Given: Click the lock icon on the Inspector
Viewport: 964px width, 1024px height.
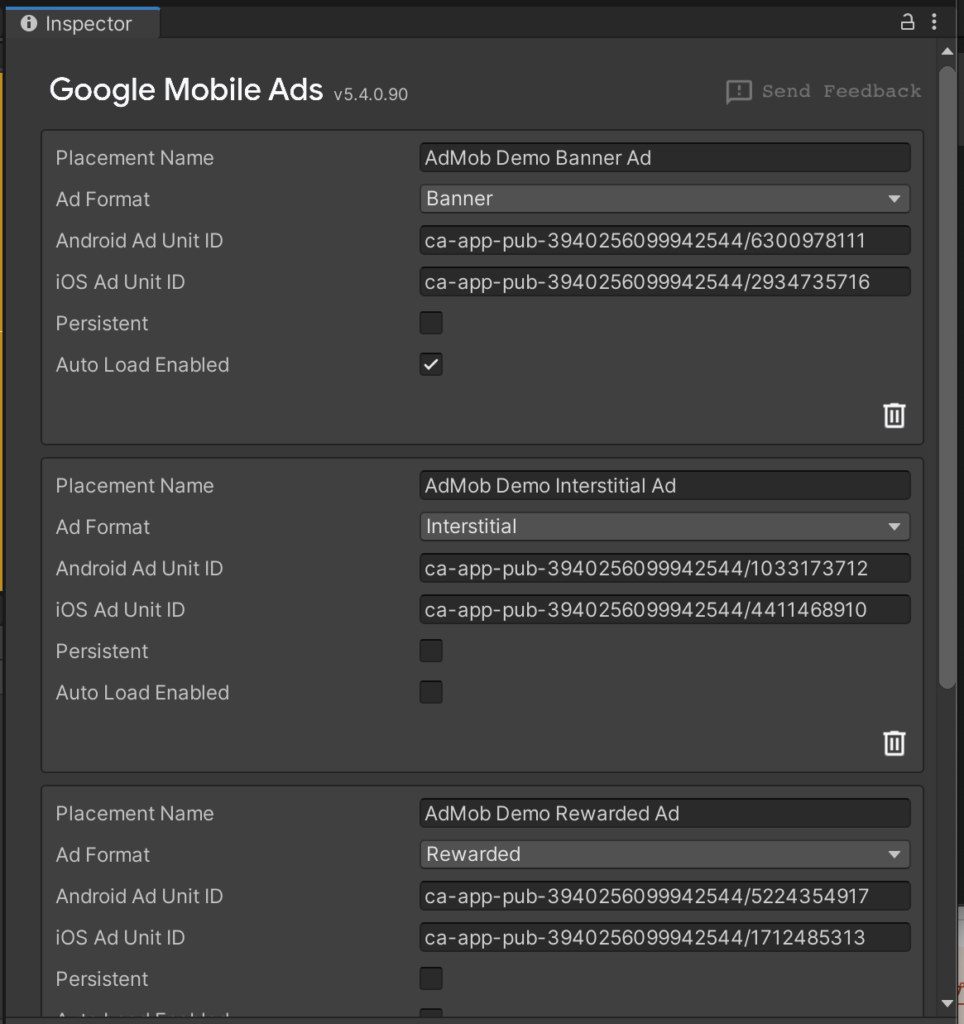Looking at the screenshot, I should click(x=906, y=22).
